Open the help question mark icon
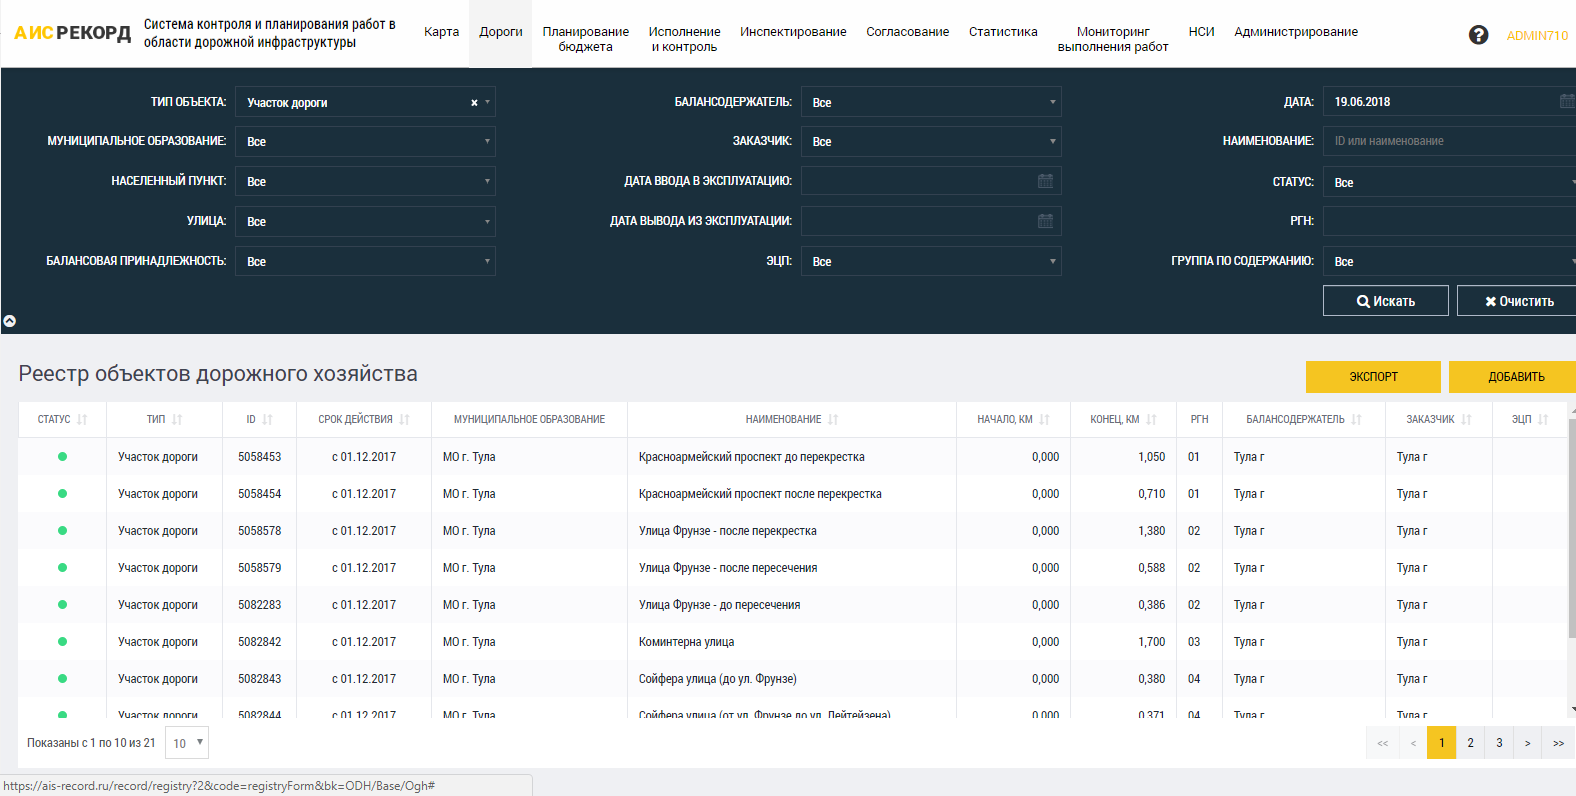1576x796 pixels. [x=1478, y=35]
